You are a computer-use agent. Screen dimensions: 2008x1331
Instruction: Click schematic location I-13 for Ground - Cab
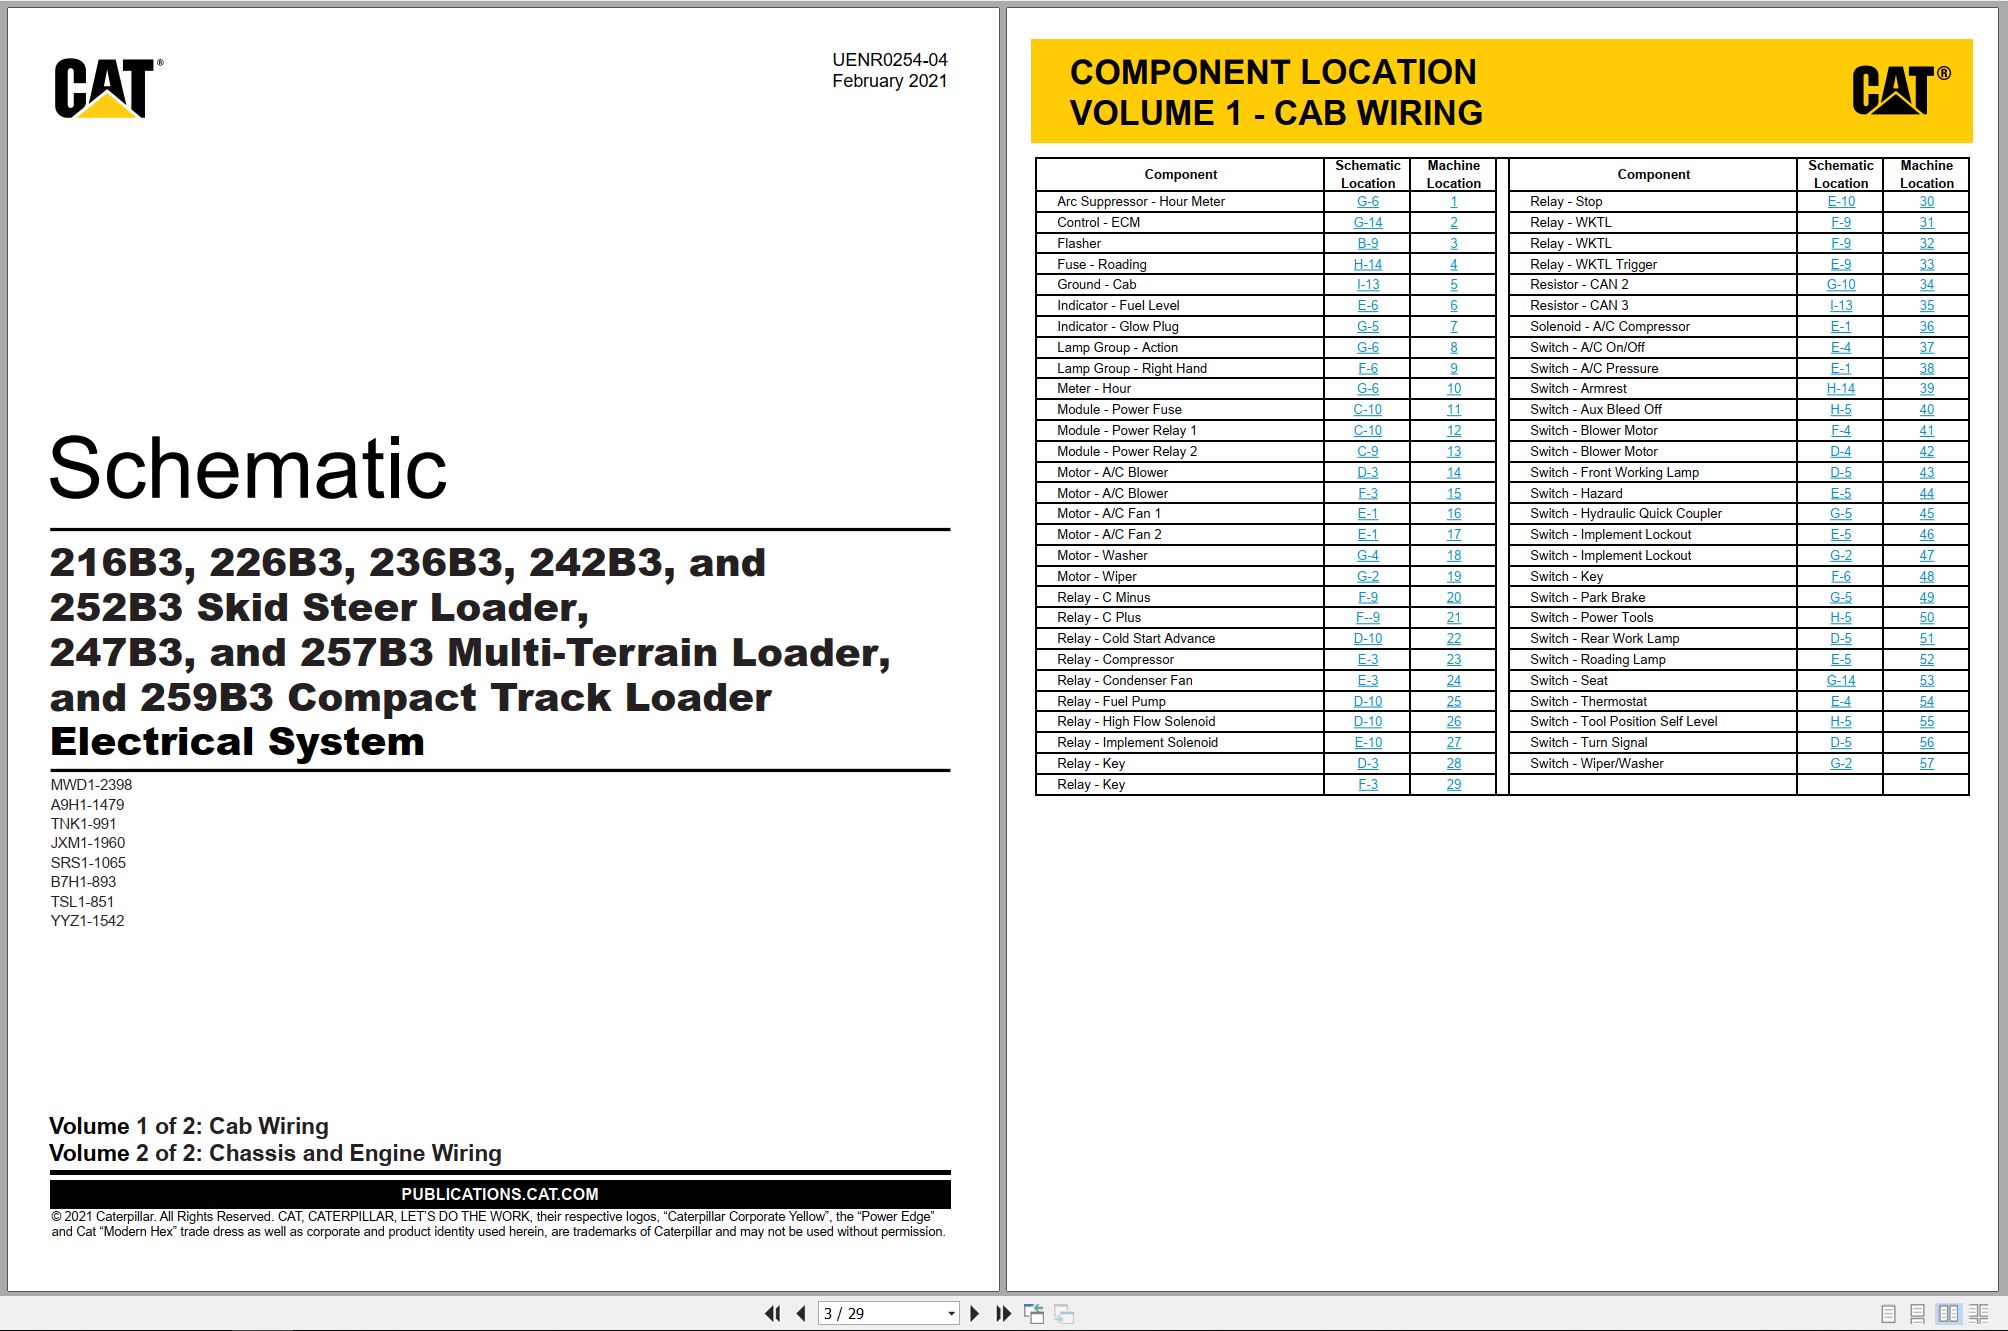click(x=1368, y=285)
